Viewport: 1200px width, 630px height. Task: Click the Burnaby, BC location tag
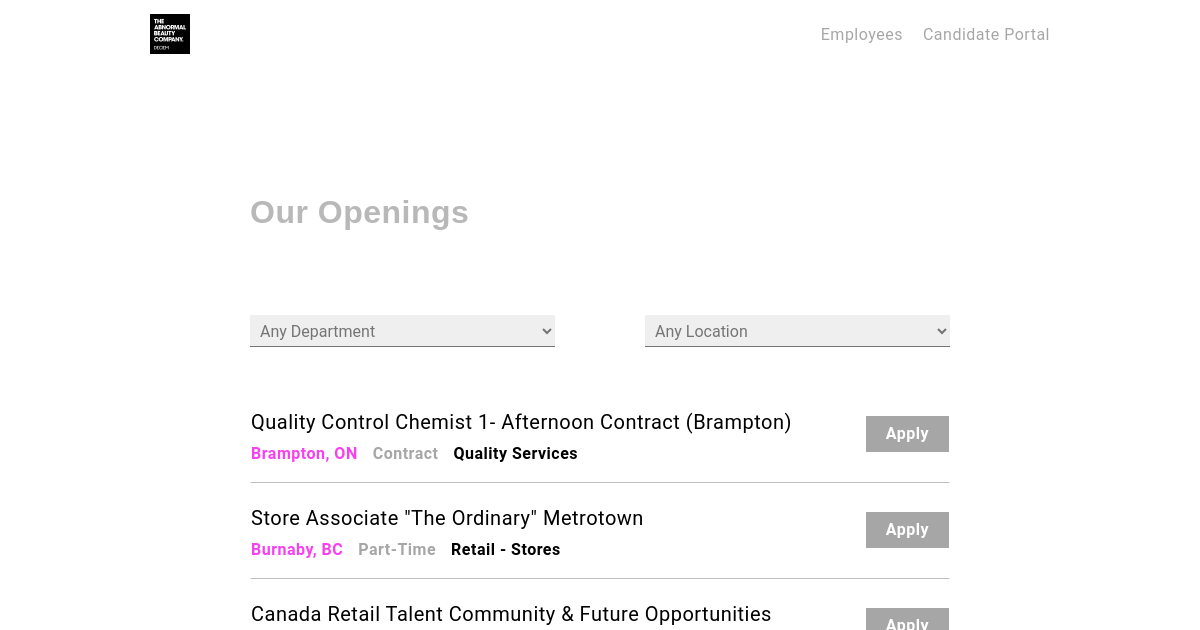coord(297,549)
